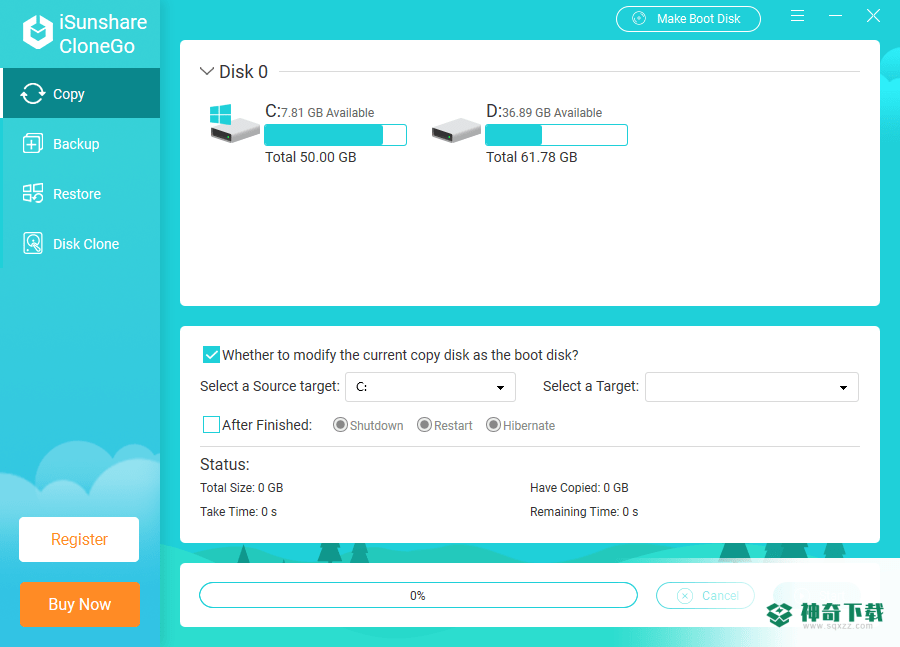This screenshot has width=900, height=647.
Task: Select the Hibernate radio option
Action: 493,425
